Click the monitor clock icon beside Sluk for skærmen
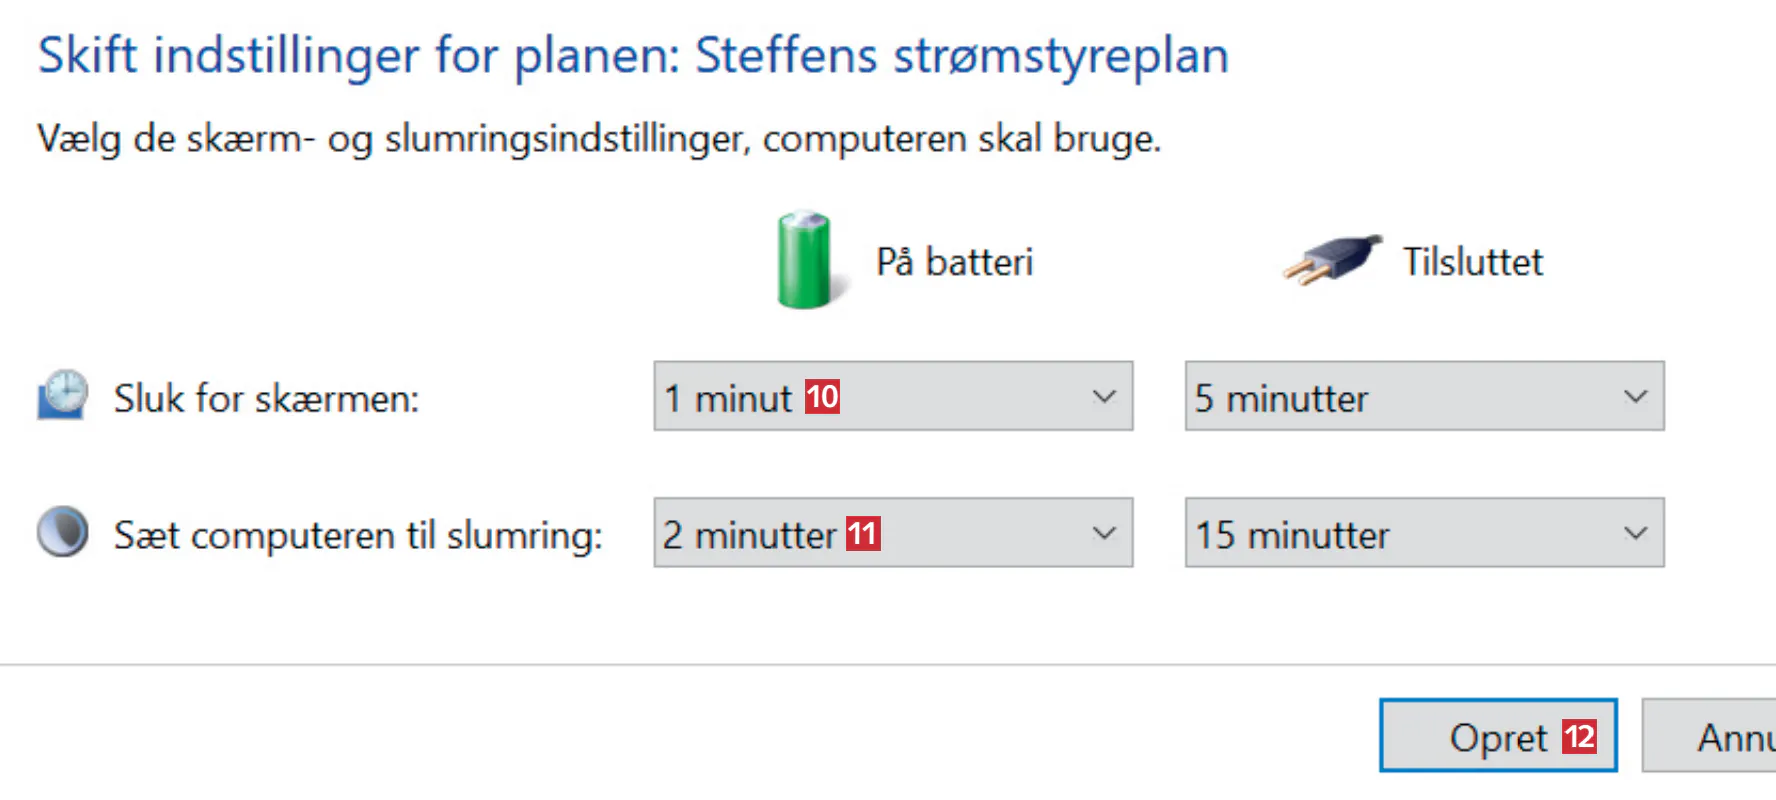This screenshot has width=1776, height=800. coord(63,395)
